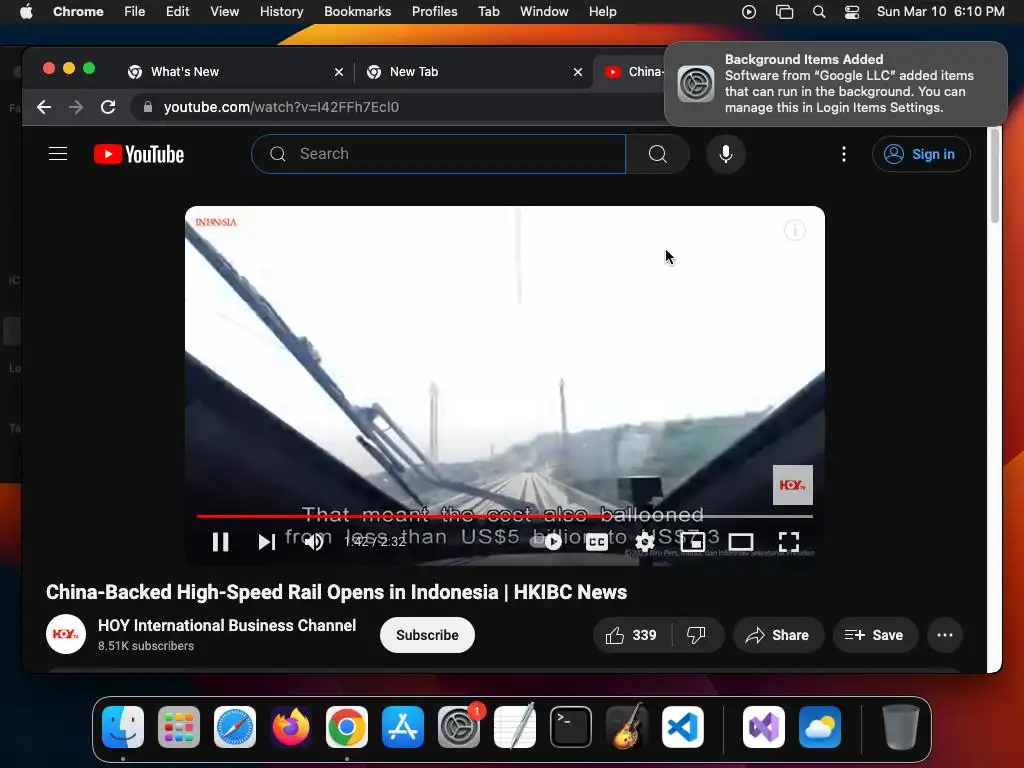
Task: Save video to playlist
Action: click(x=875, y=635)
